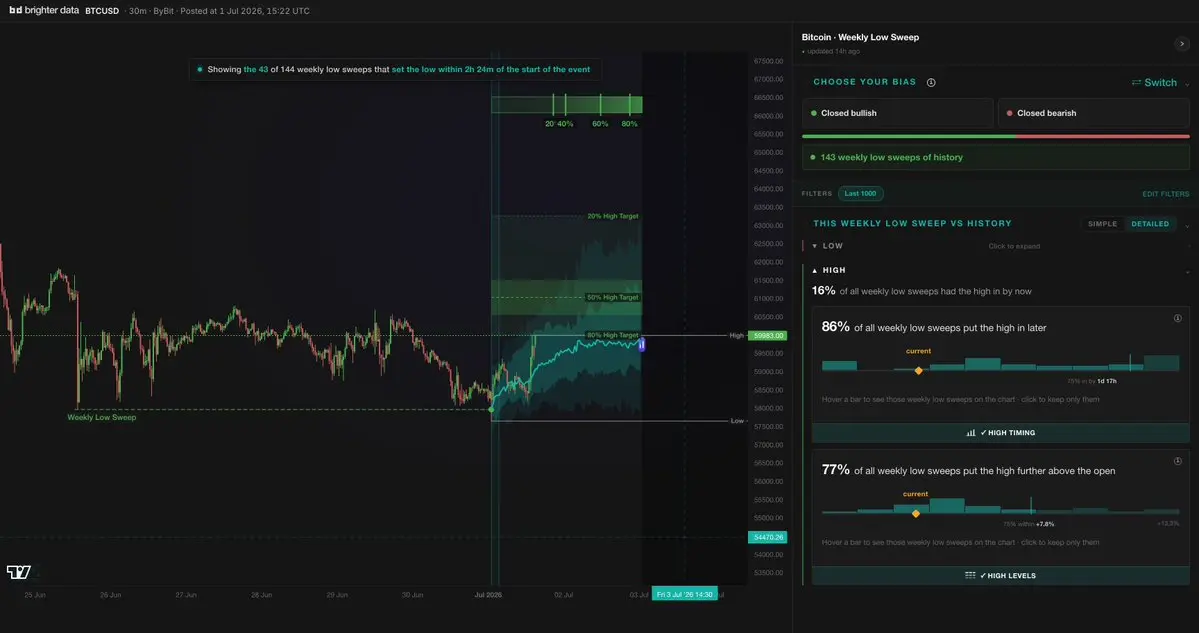Image resolution: width=1199 pixels, height=633 pixels.
Task: Click the 'updated 14h ago' text
Action: coord(832,51)
